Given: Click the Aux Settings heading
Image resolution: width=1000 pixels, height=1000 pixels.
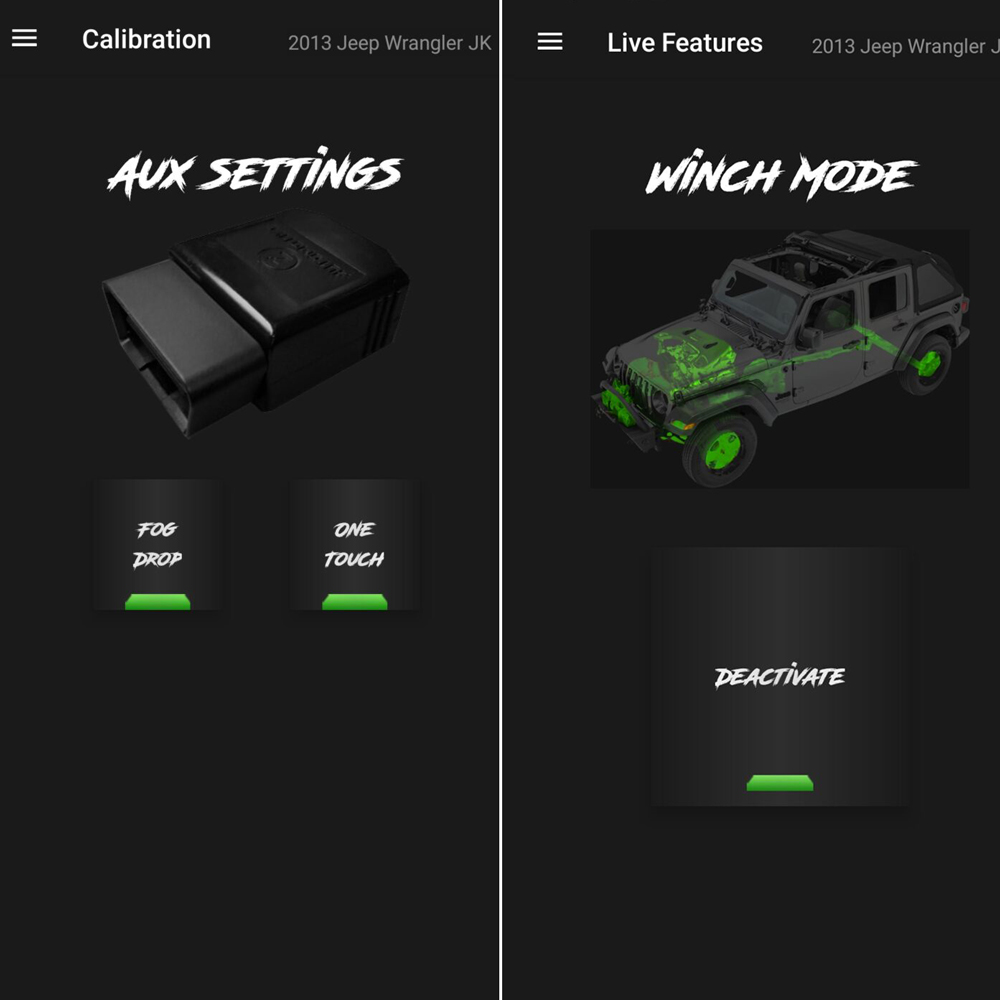Looking at the screenshot, I should [255, 172].
